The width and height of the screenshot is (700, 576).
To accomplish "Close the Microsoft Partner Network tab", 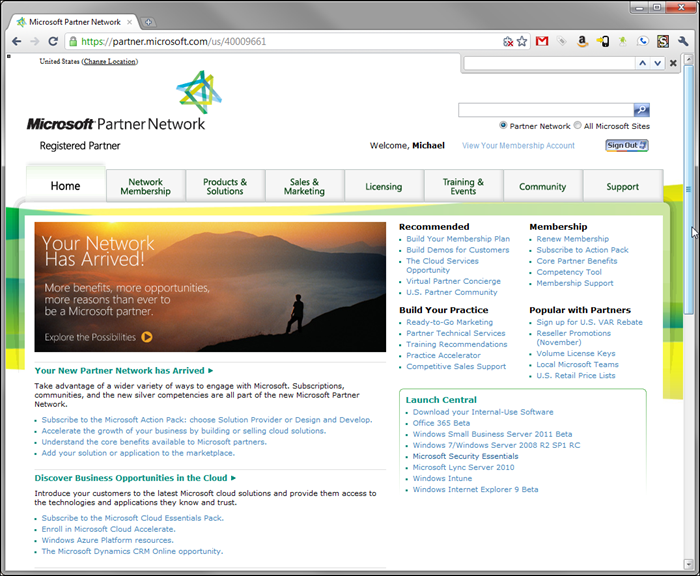I will [129, 22].
